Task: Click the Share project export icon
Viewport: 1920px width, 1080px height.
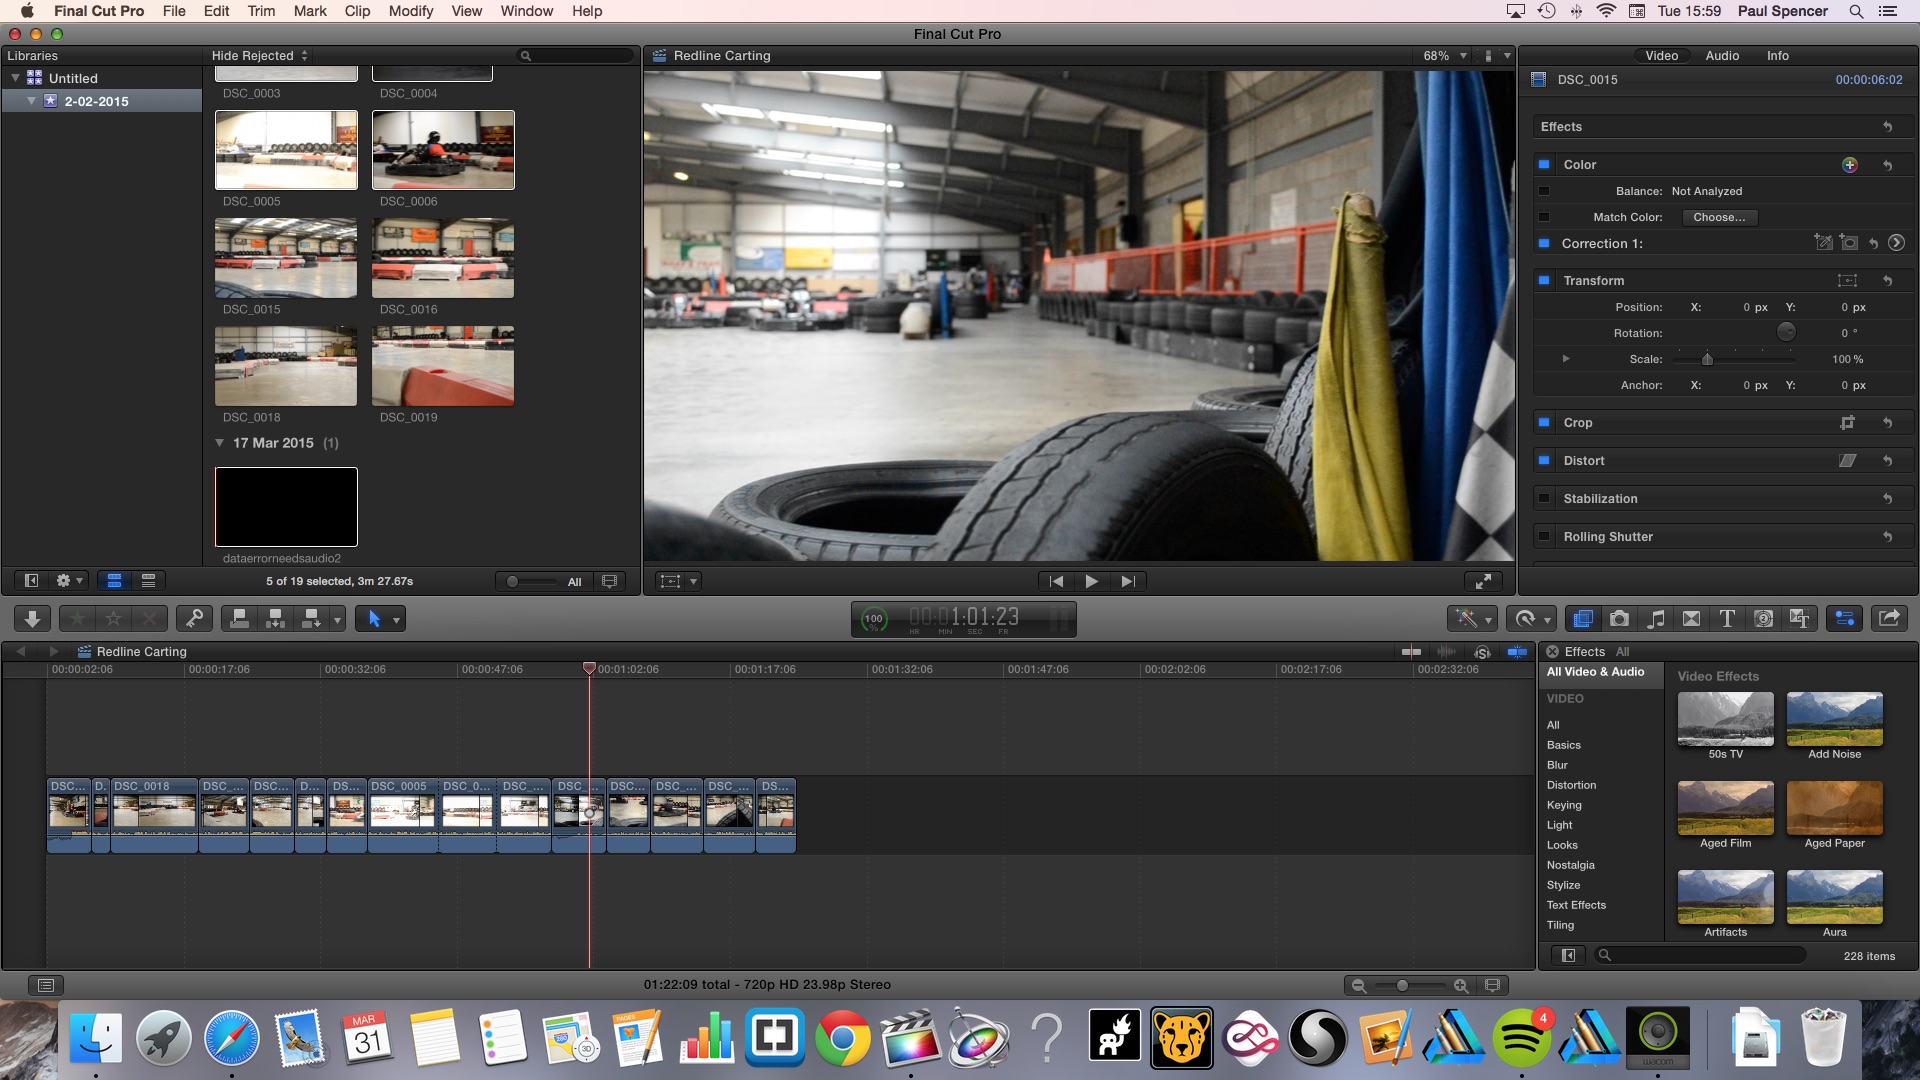Action: click(1889, 619)
